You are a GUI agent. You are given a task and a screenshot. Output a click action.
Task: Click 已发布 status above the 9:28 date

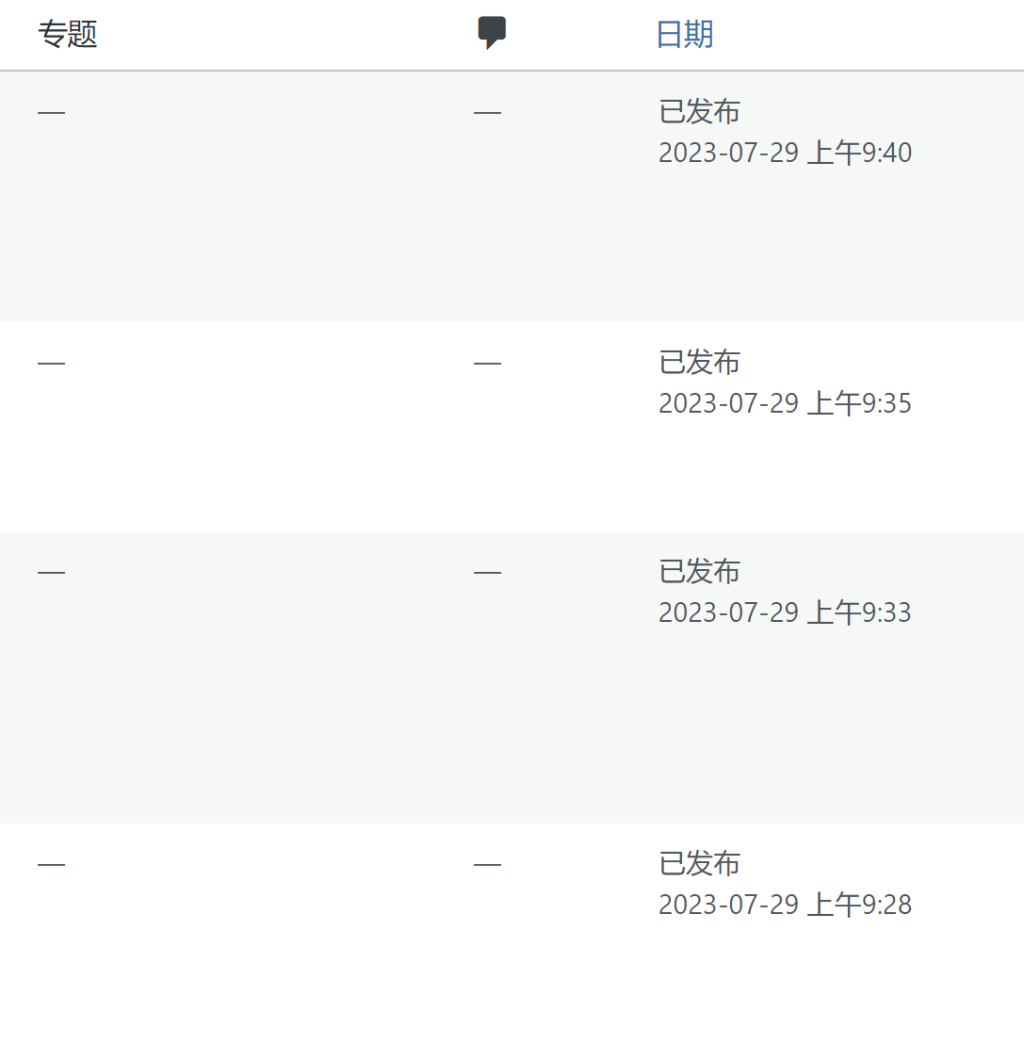(x=699, y=863)
